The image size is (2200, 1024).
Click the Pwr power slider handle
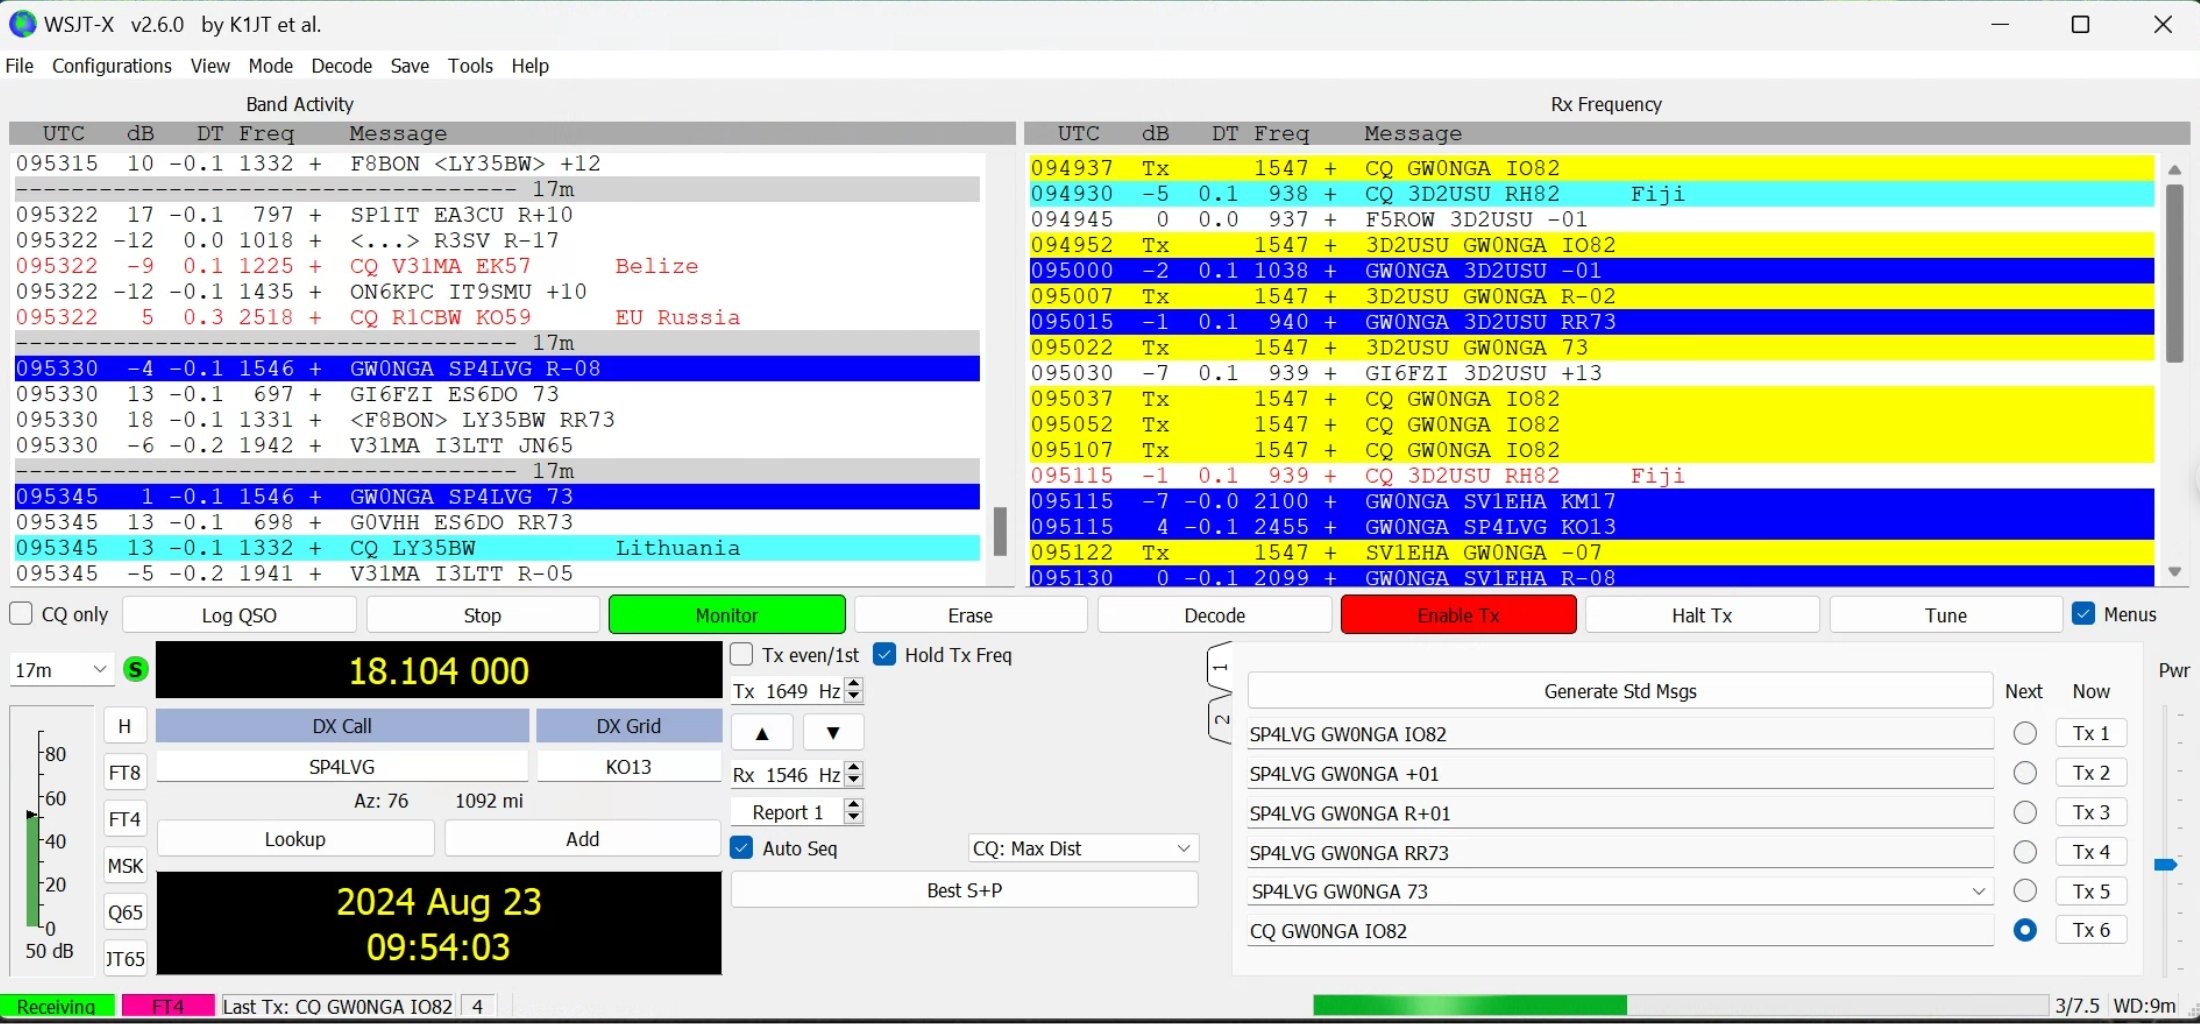[x=2166, y=864]
